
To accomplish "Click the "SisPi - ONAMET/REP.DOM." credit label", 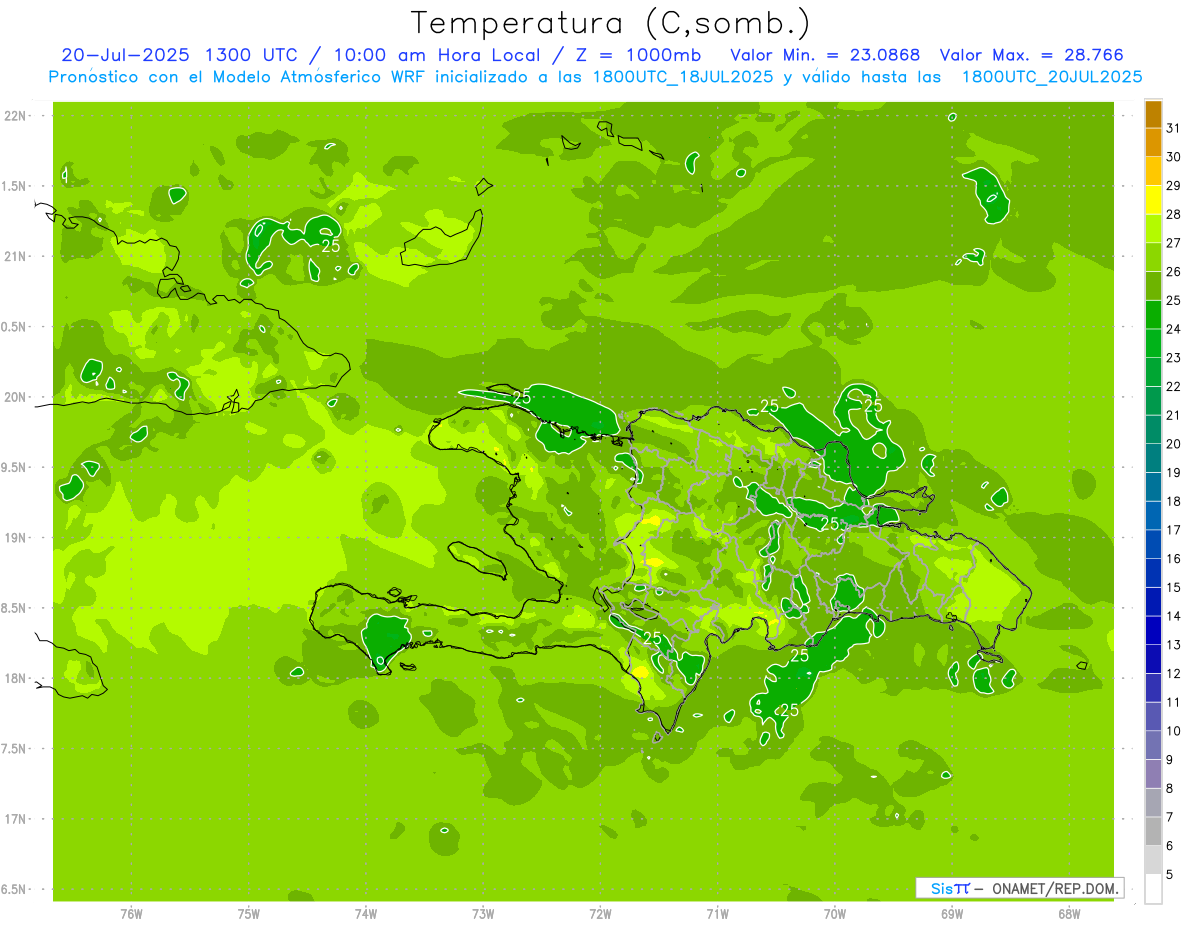I will click(x=1019, y=888).
